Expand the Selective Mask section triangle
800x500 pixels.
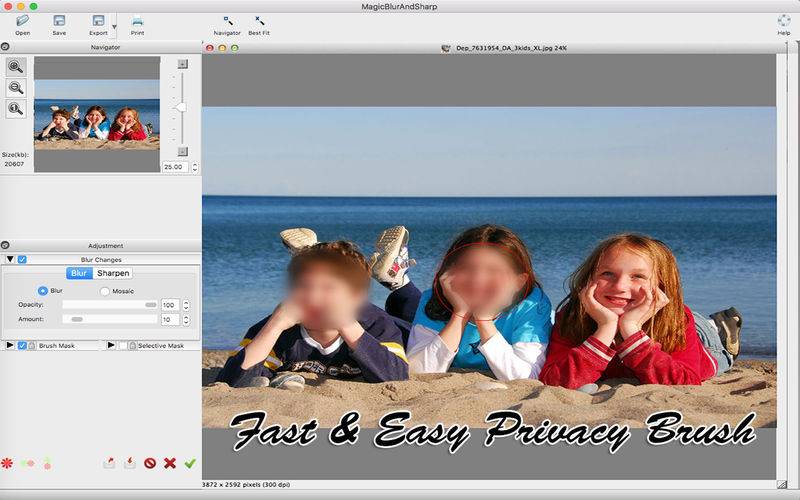(111, 345)
